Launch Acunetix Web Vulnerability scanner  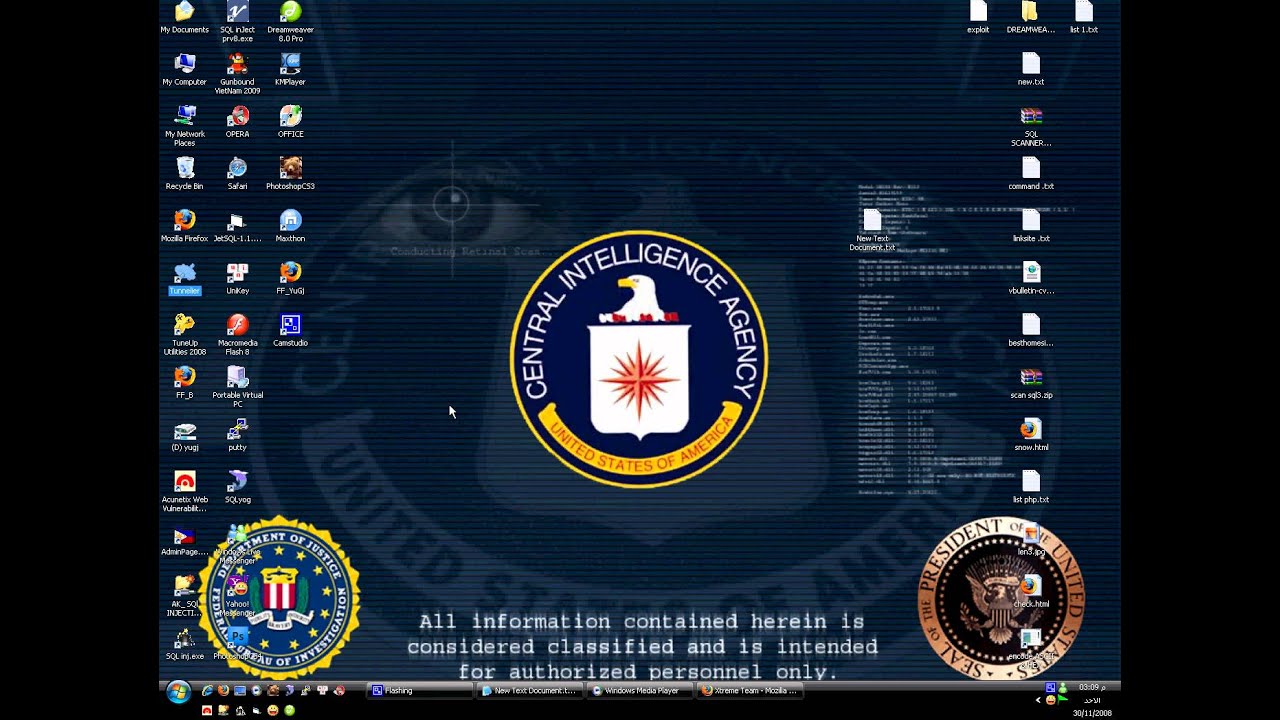[184, 491]
